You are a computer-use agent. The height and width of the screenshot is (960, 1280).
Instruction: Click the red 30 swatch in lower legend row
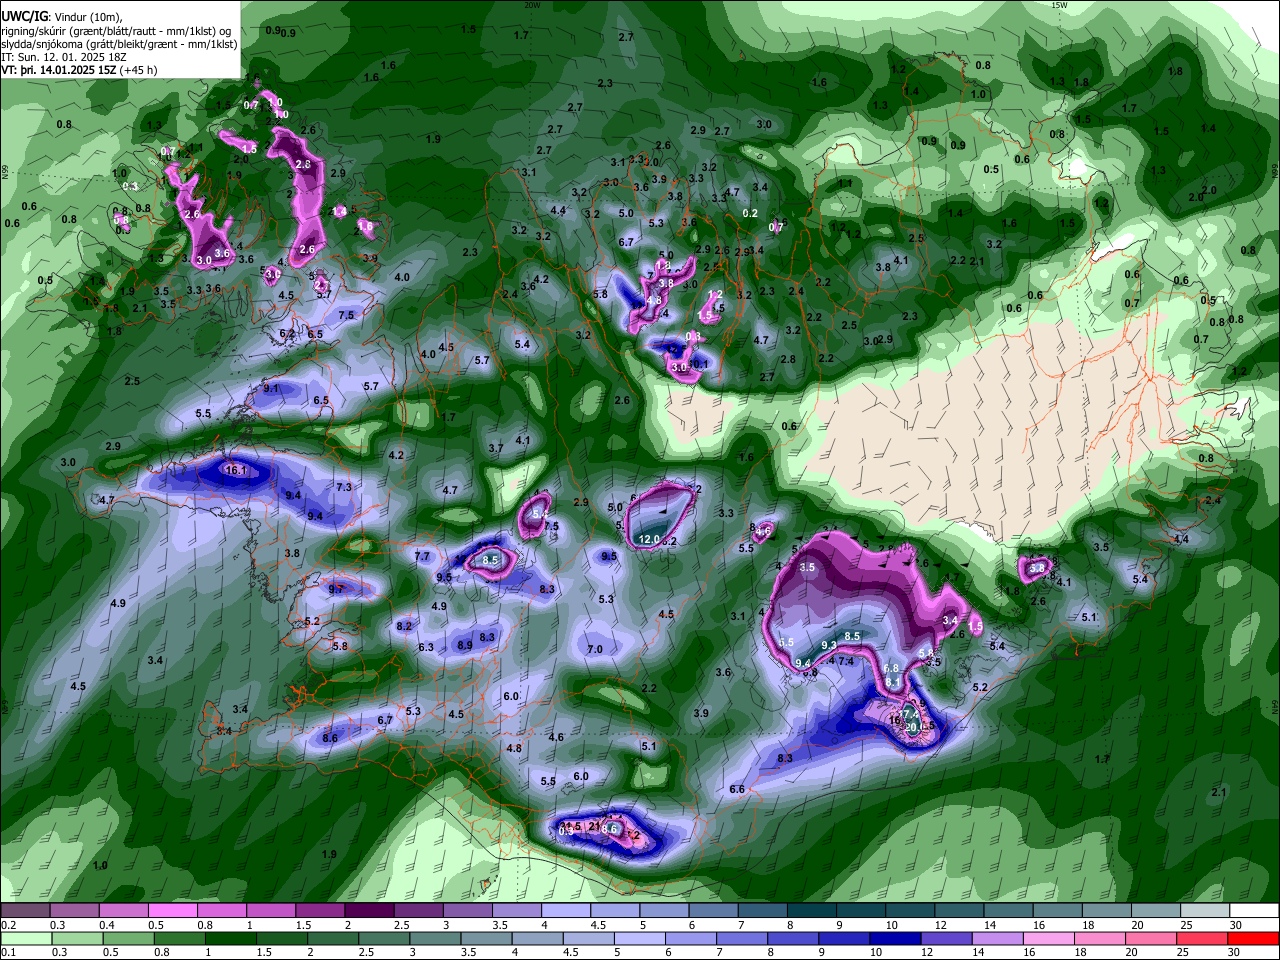[x=1253, y=938]
